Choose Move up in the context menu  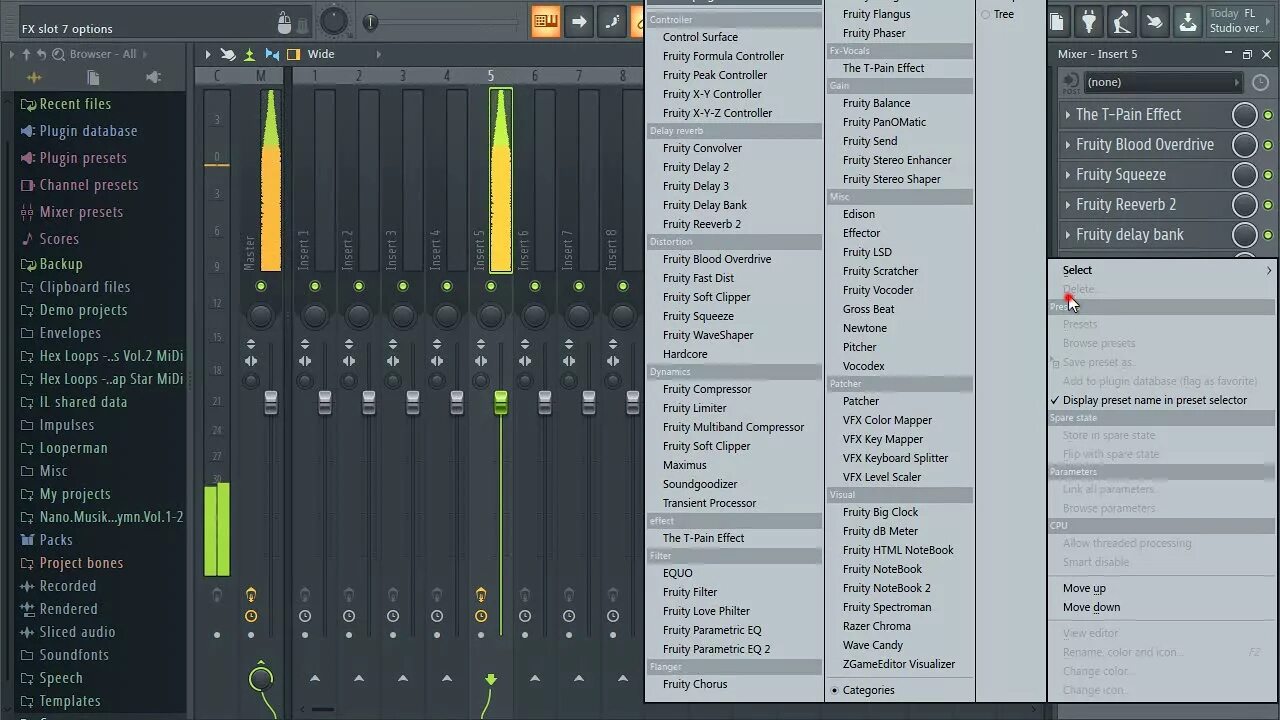[x=1084, y=588]
